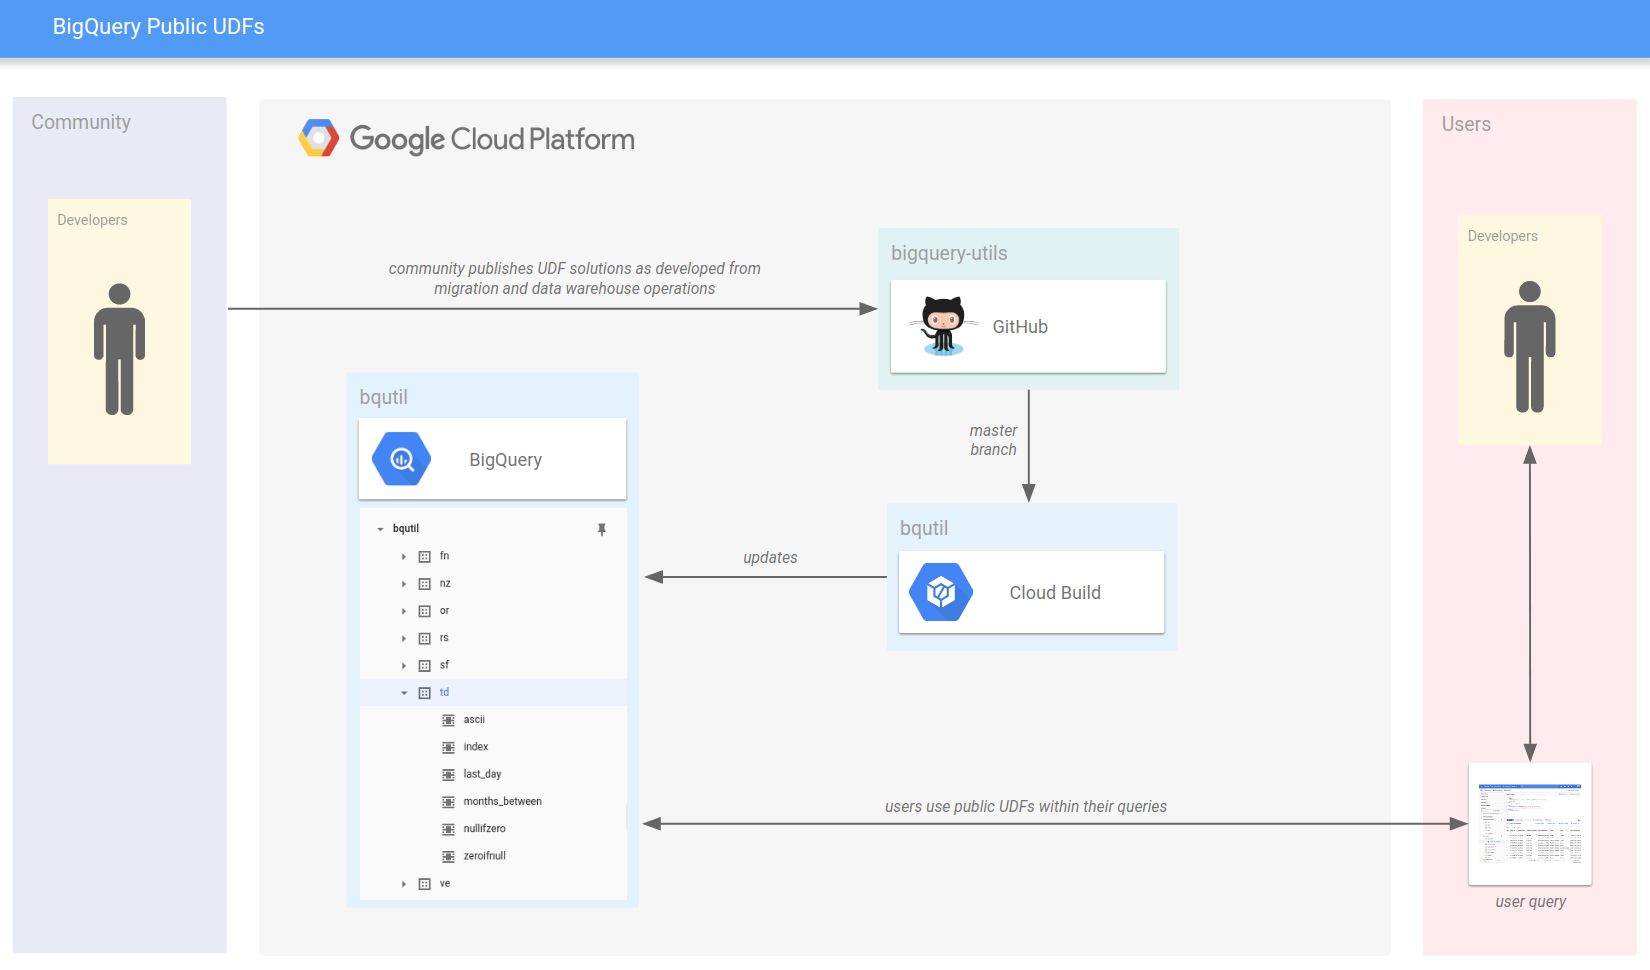1650x970 pixels.
Task: Select the ascii function name
Action: pyautogui.click(x=474, y=720)
